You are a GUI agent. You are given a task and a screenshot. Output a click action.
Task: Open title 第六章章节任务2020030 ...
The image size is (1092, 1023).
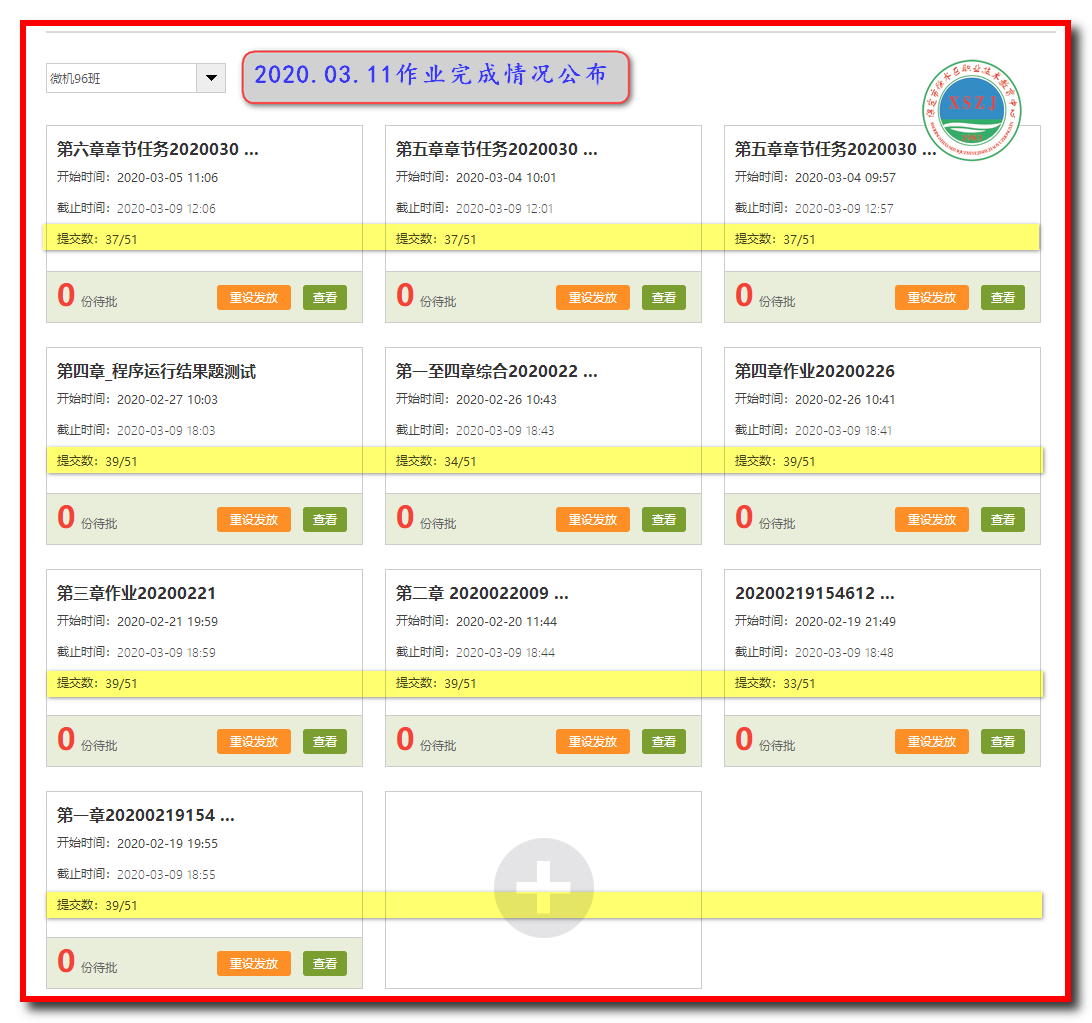(x=157, y=149)
